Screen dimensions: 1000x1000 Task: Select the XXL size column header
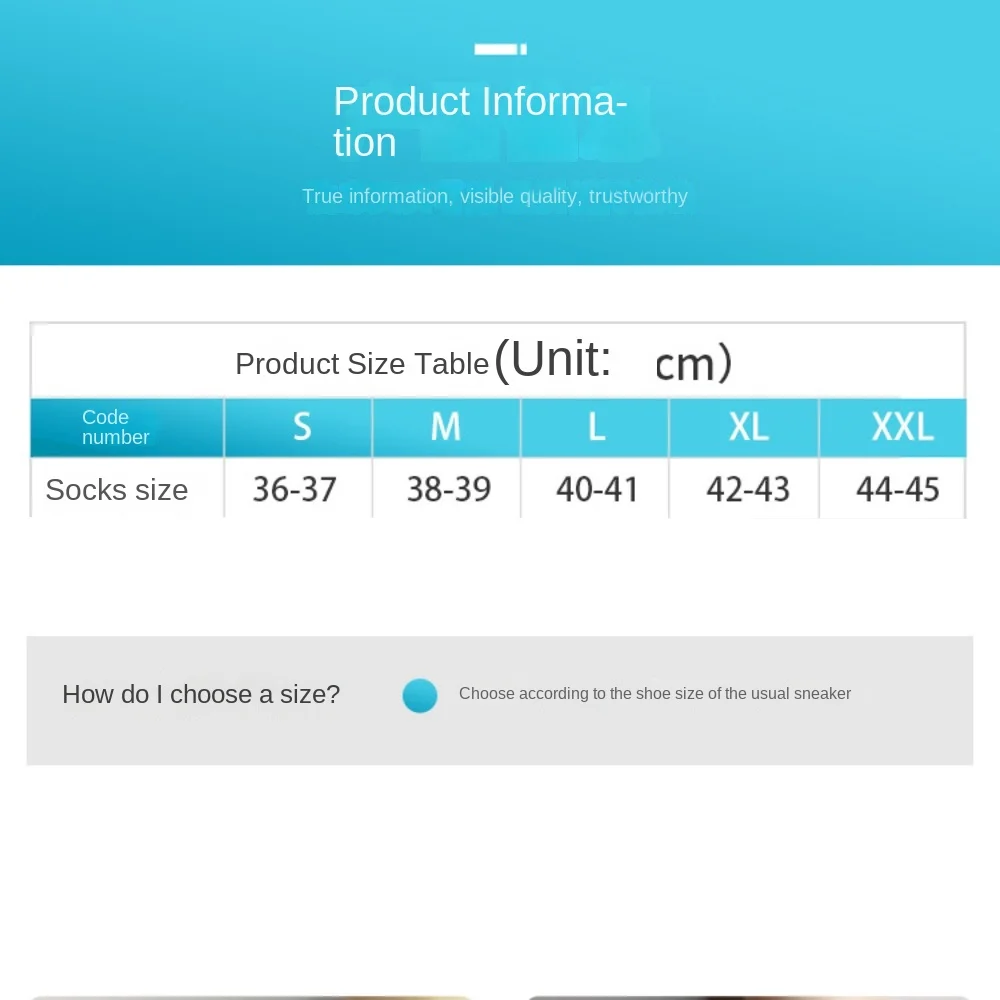[x=893, y=427]
